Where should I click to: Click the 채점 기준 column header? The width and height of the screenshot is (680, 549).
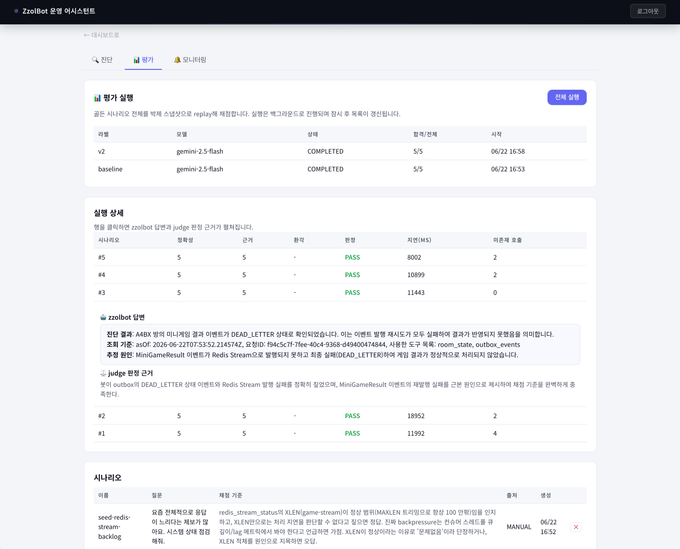pyautogui.click(x=230, y=495)
